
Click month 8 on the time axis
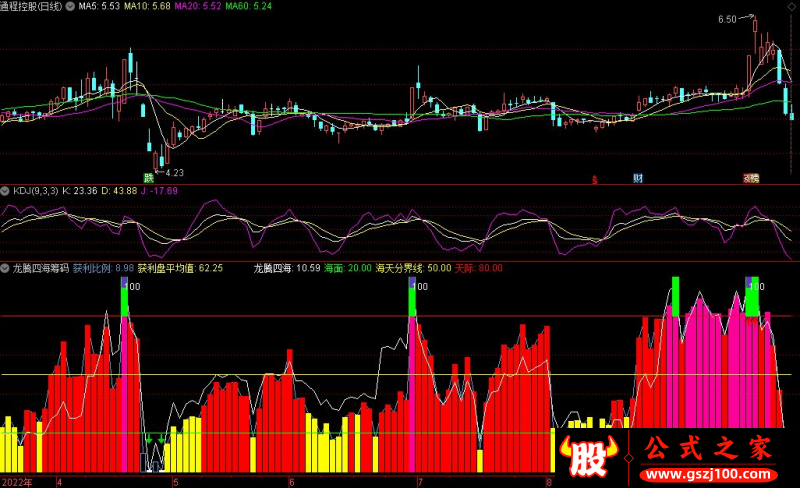pos(549,482)
